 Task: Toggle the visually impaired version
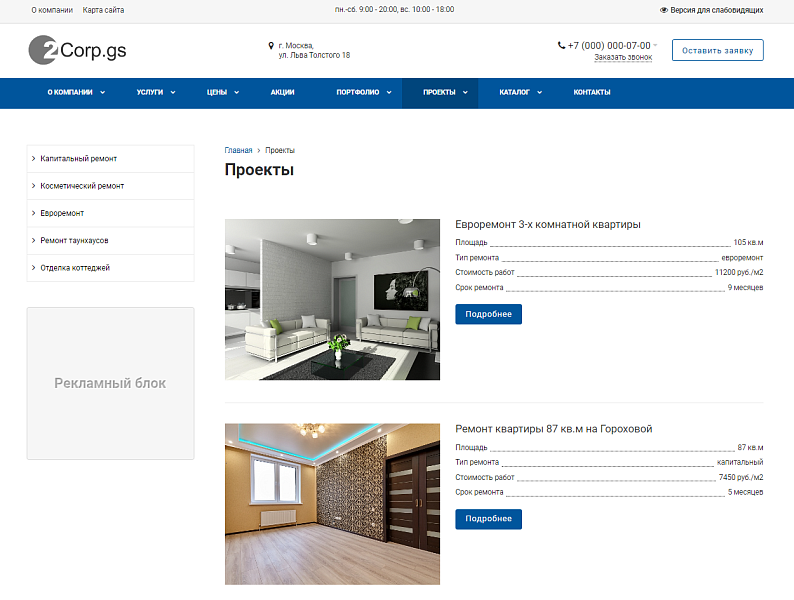[x=711, y=10]
